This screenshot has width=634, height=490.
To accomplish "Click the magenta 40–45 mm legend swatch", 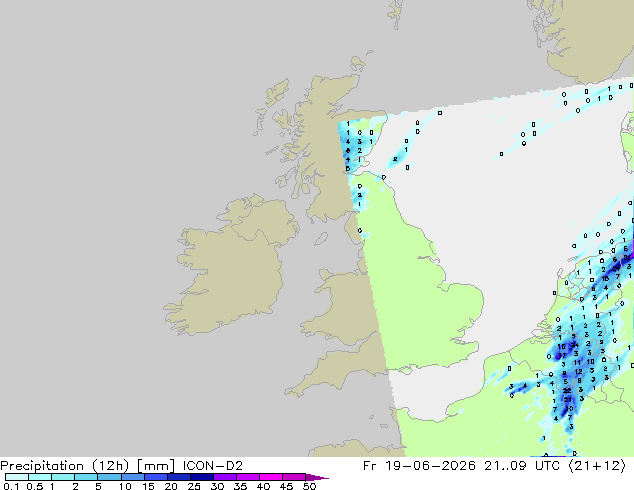I will point(271,477).
